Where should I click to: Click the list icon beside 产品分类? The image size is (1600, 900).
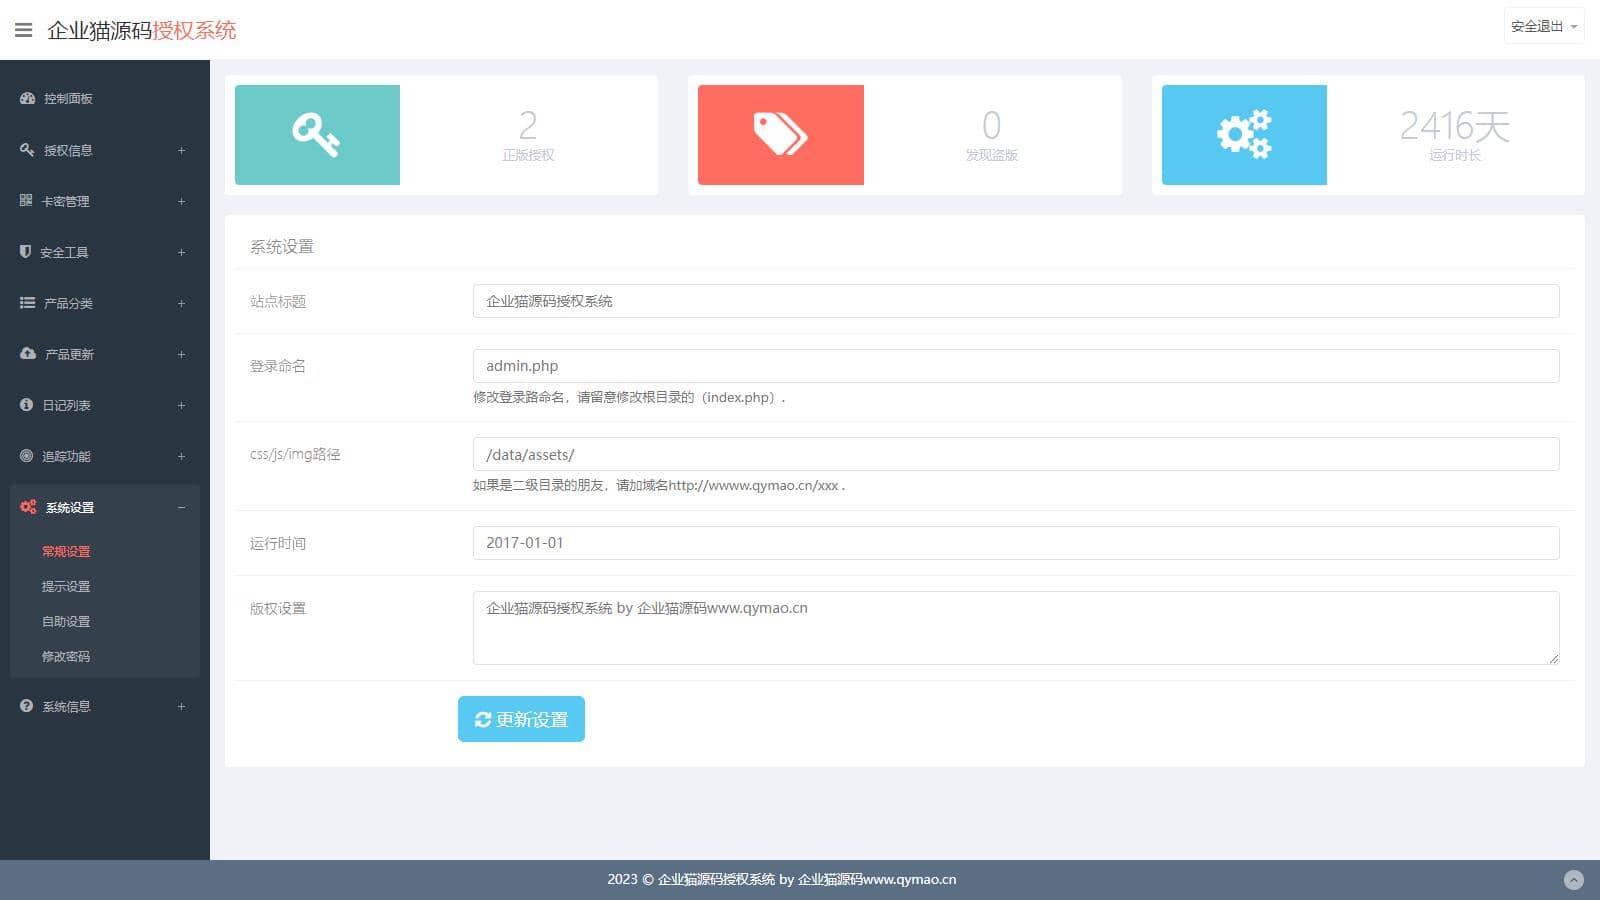27,302
